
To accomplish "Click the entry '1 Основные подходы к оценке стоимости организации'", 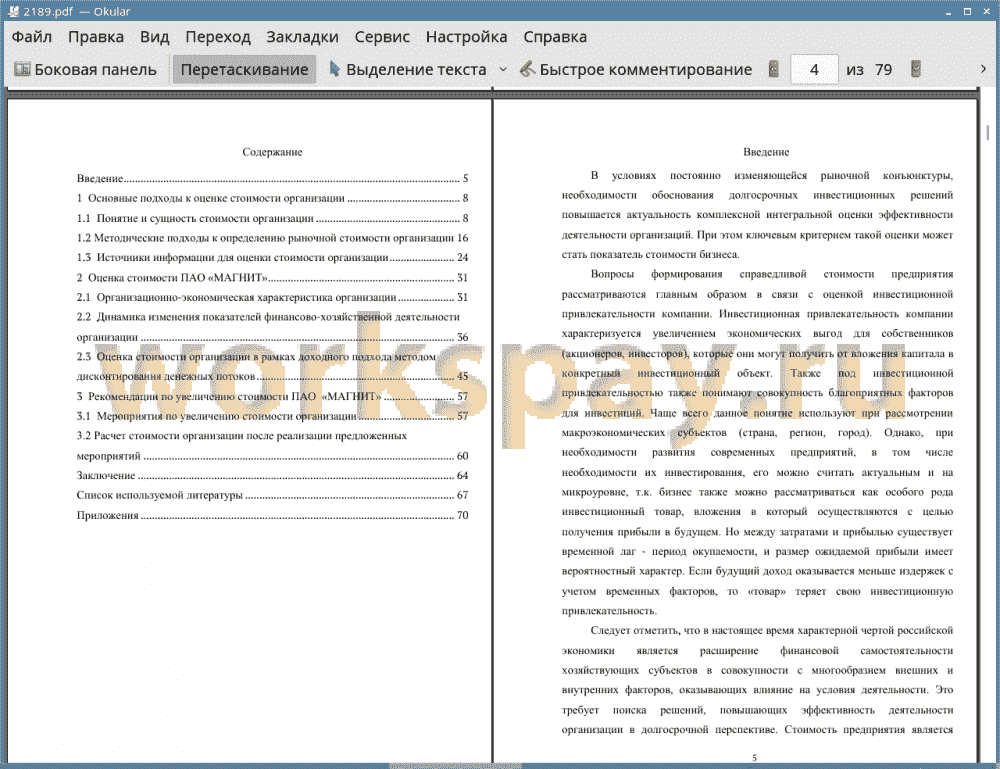I will click(x=272, y=198).
